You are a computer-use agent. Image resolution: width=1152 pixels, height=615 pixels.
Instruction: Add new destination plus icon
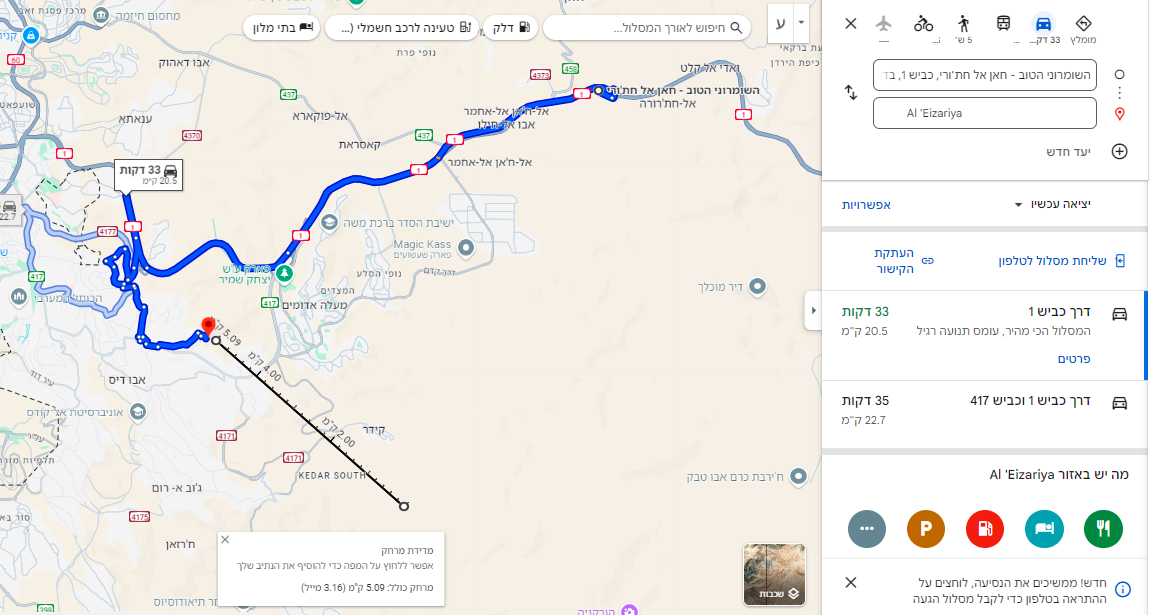pyautogui.click(x=1119, y=151)
